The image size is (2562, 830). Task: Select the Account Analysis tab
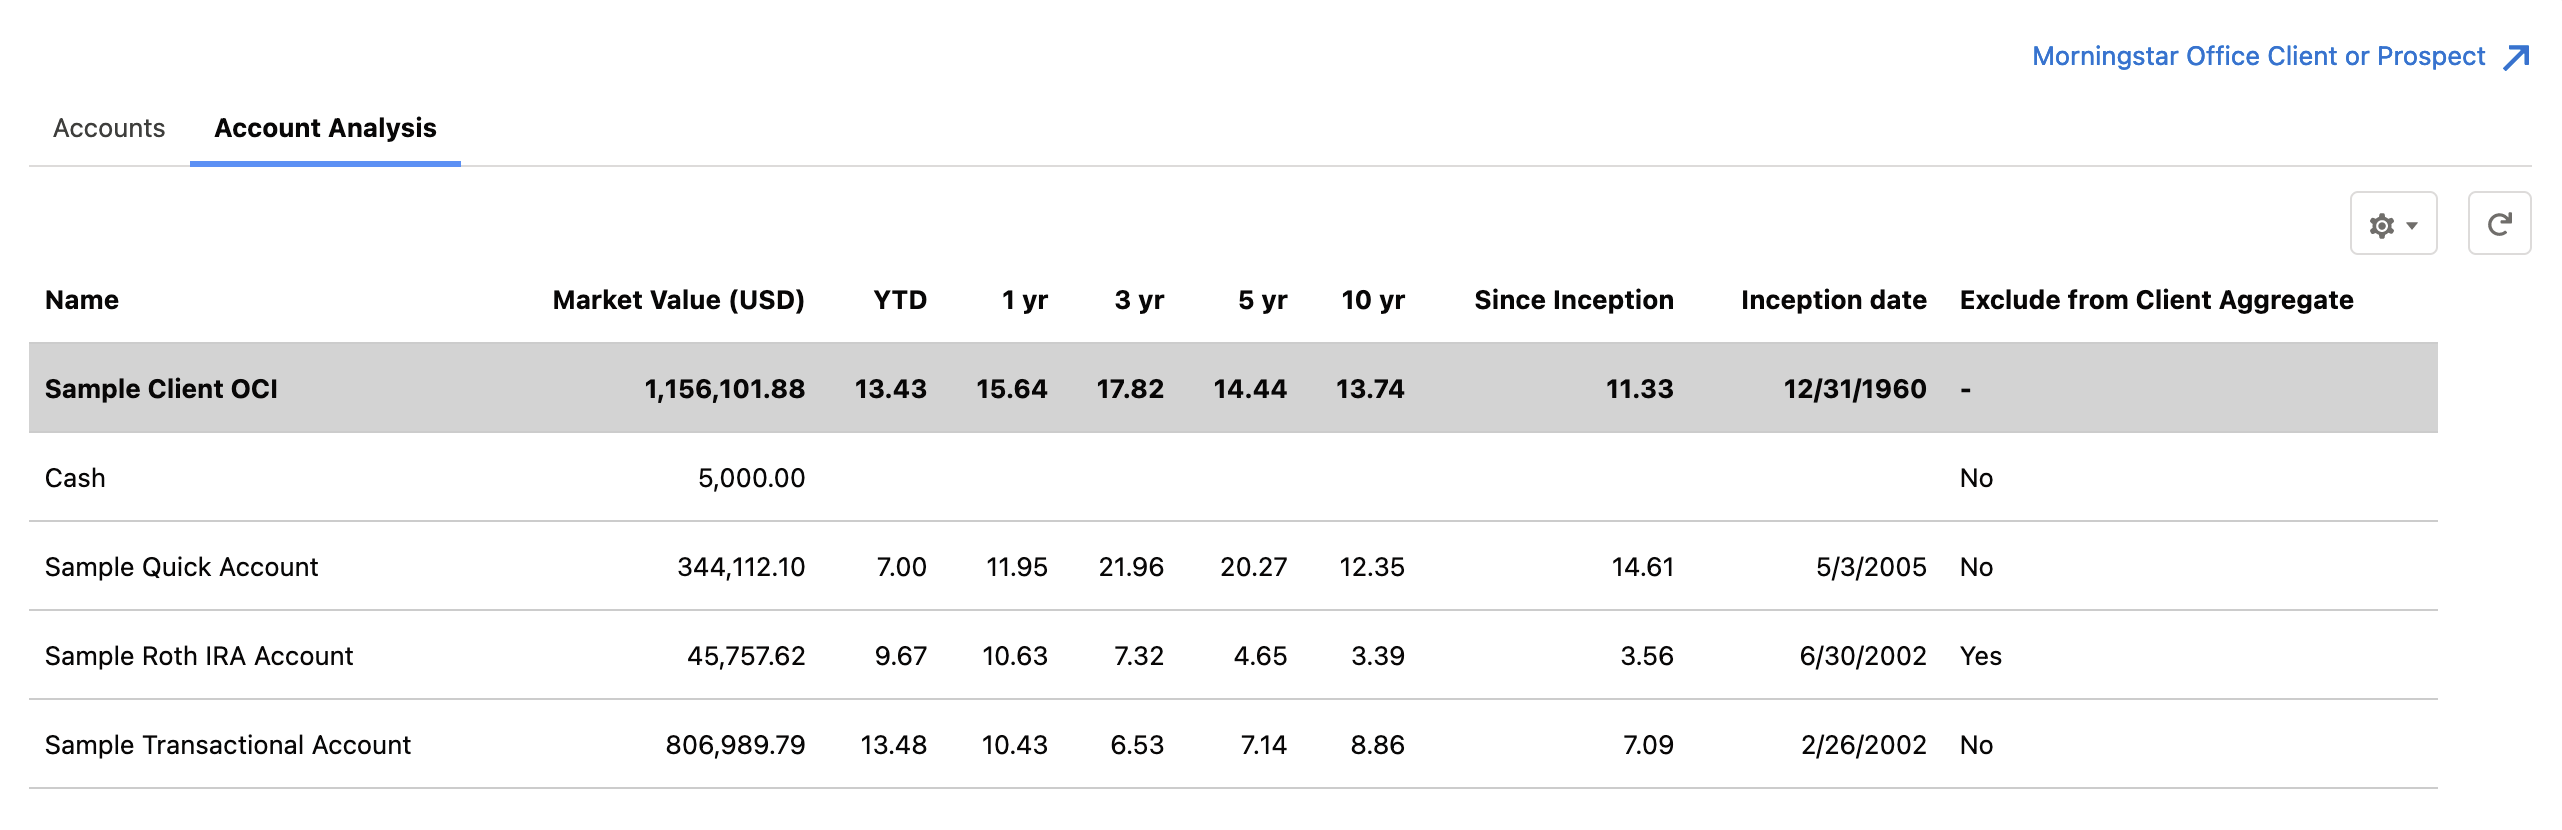[x=325, y=129]
